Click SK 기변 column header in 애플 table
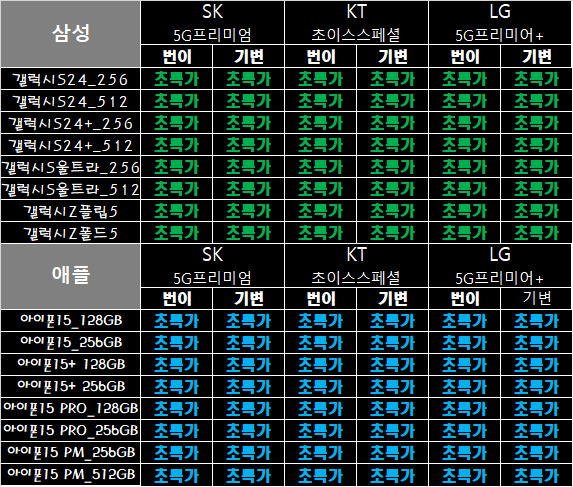 (x=248, y=298)
